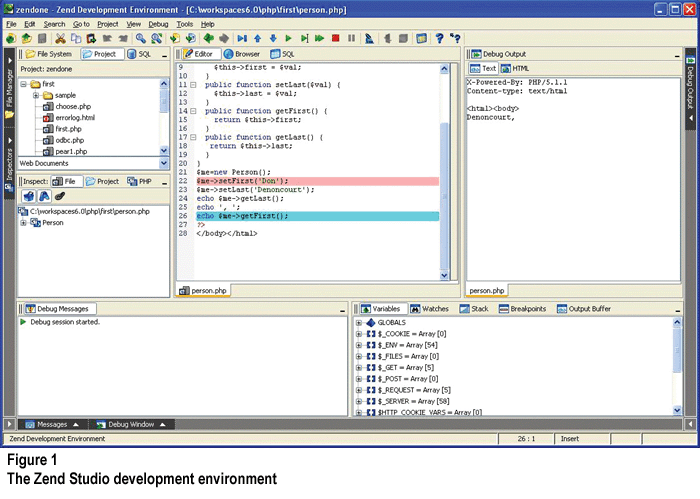Image resolution: width=700 pixels, height=499 pixels.
Task: Open the Output Buffer tab
Action: (583, 309)
